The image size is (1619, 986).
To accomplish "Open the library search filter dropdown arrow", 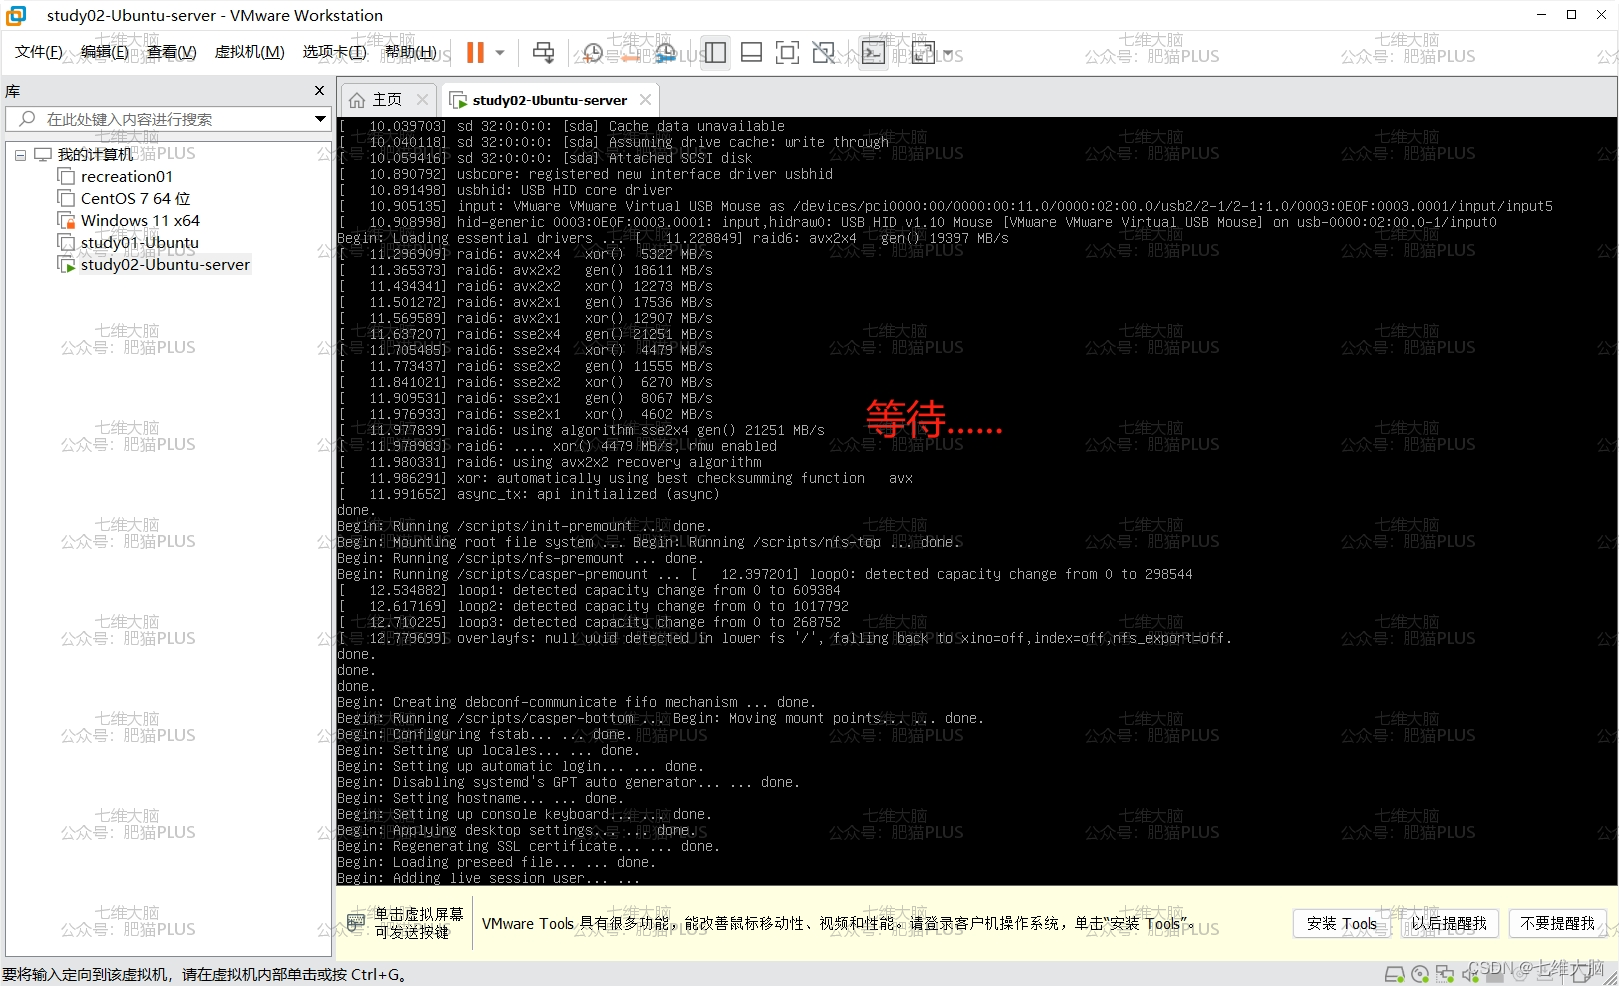I will (x=320, y=119).
